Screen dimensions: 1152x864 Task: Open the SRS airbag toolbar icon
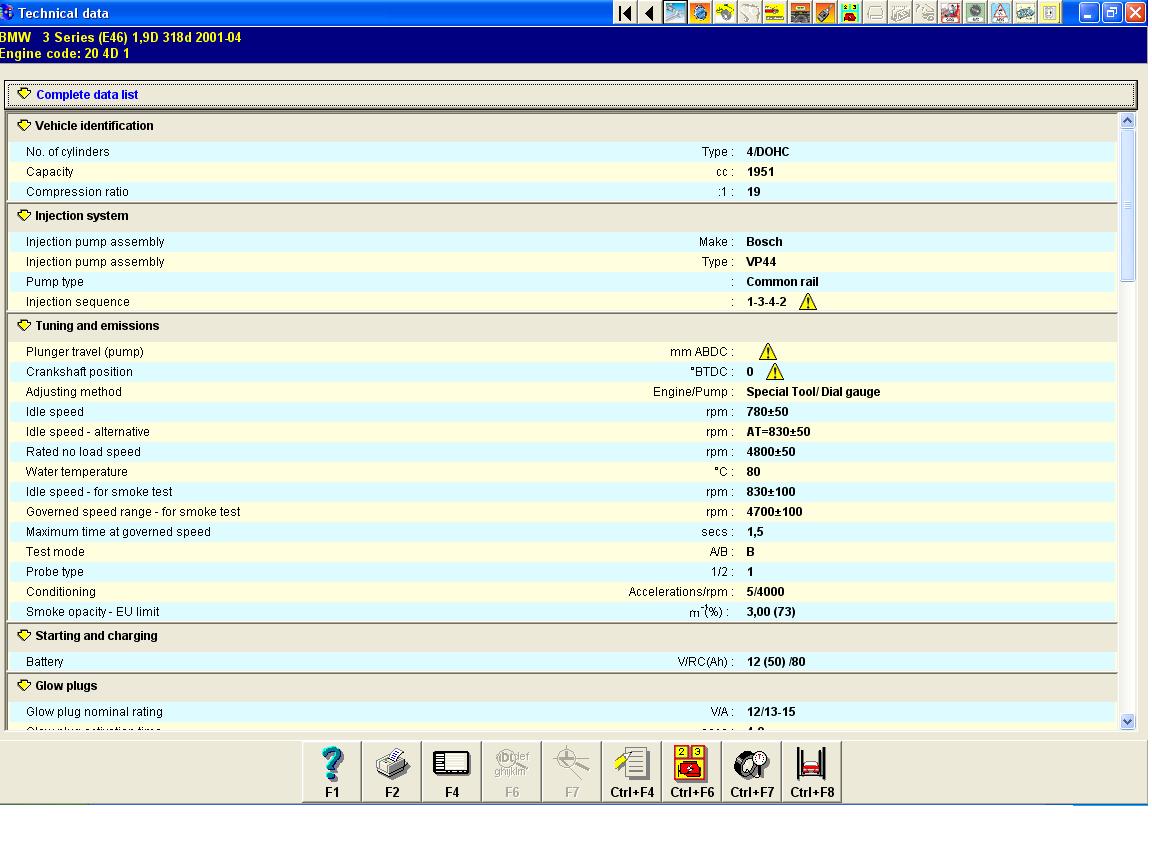pos(950,12)
